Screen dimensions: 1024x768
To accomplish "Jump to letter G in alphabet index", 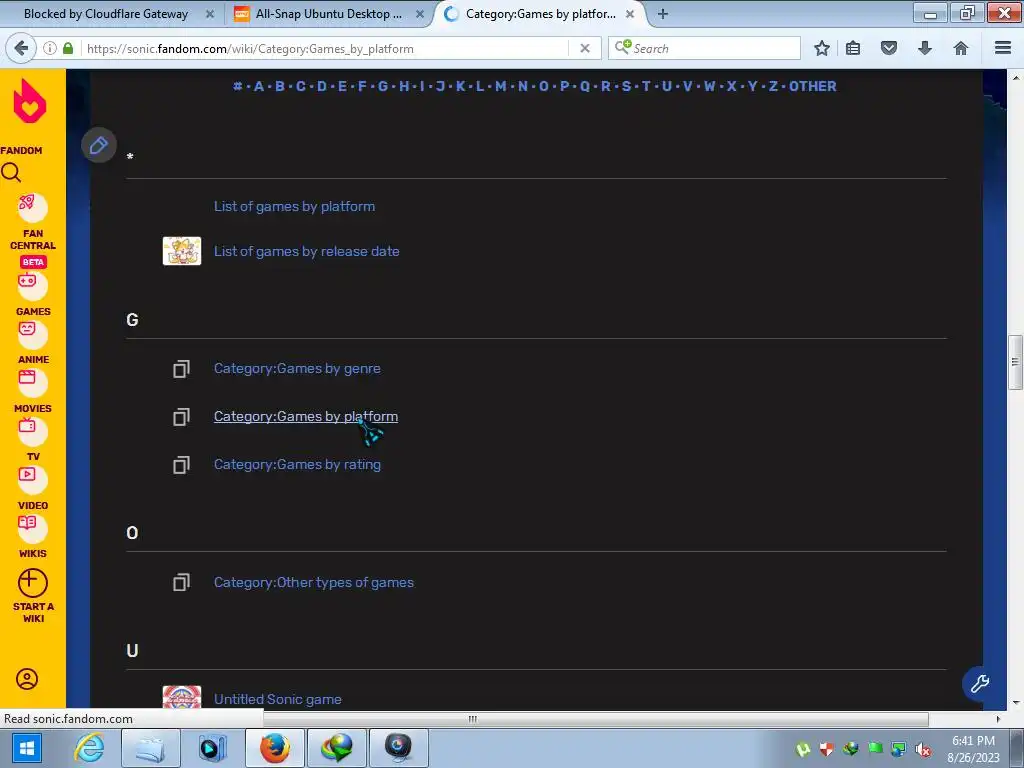I will coord(383,86).
